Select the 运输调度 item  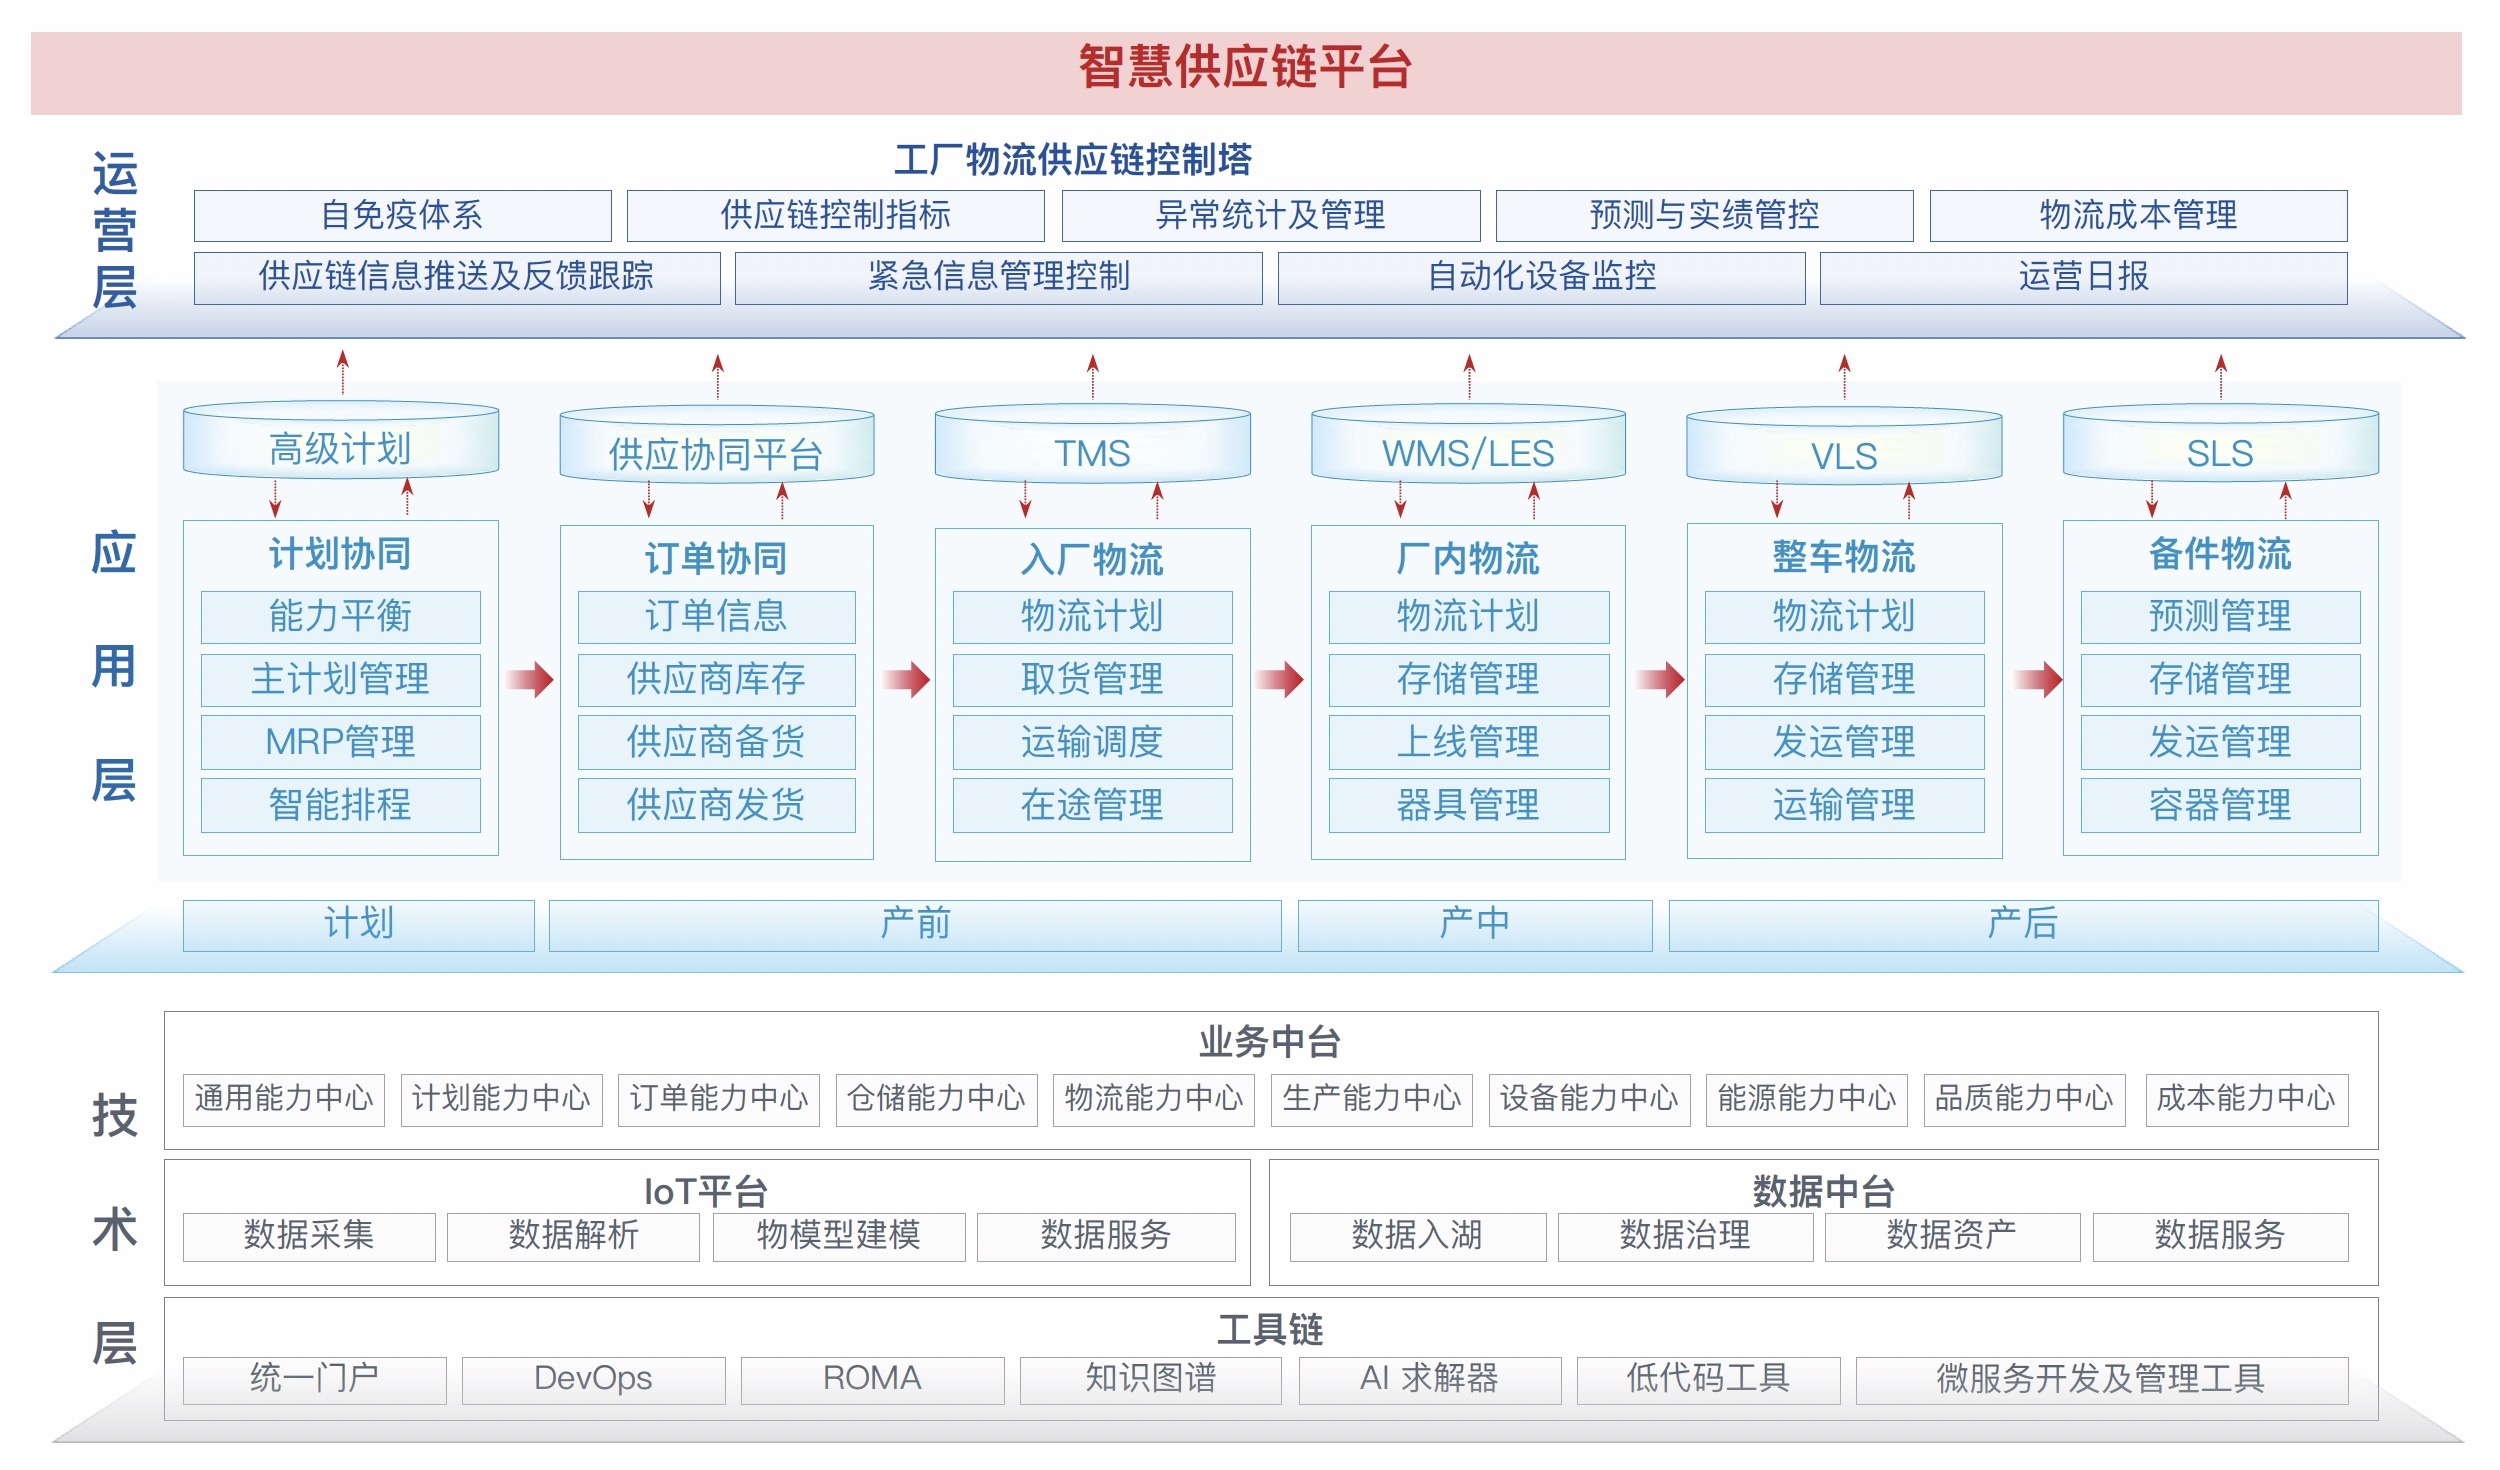[1092, 742]
